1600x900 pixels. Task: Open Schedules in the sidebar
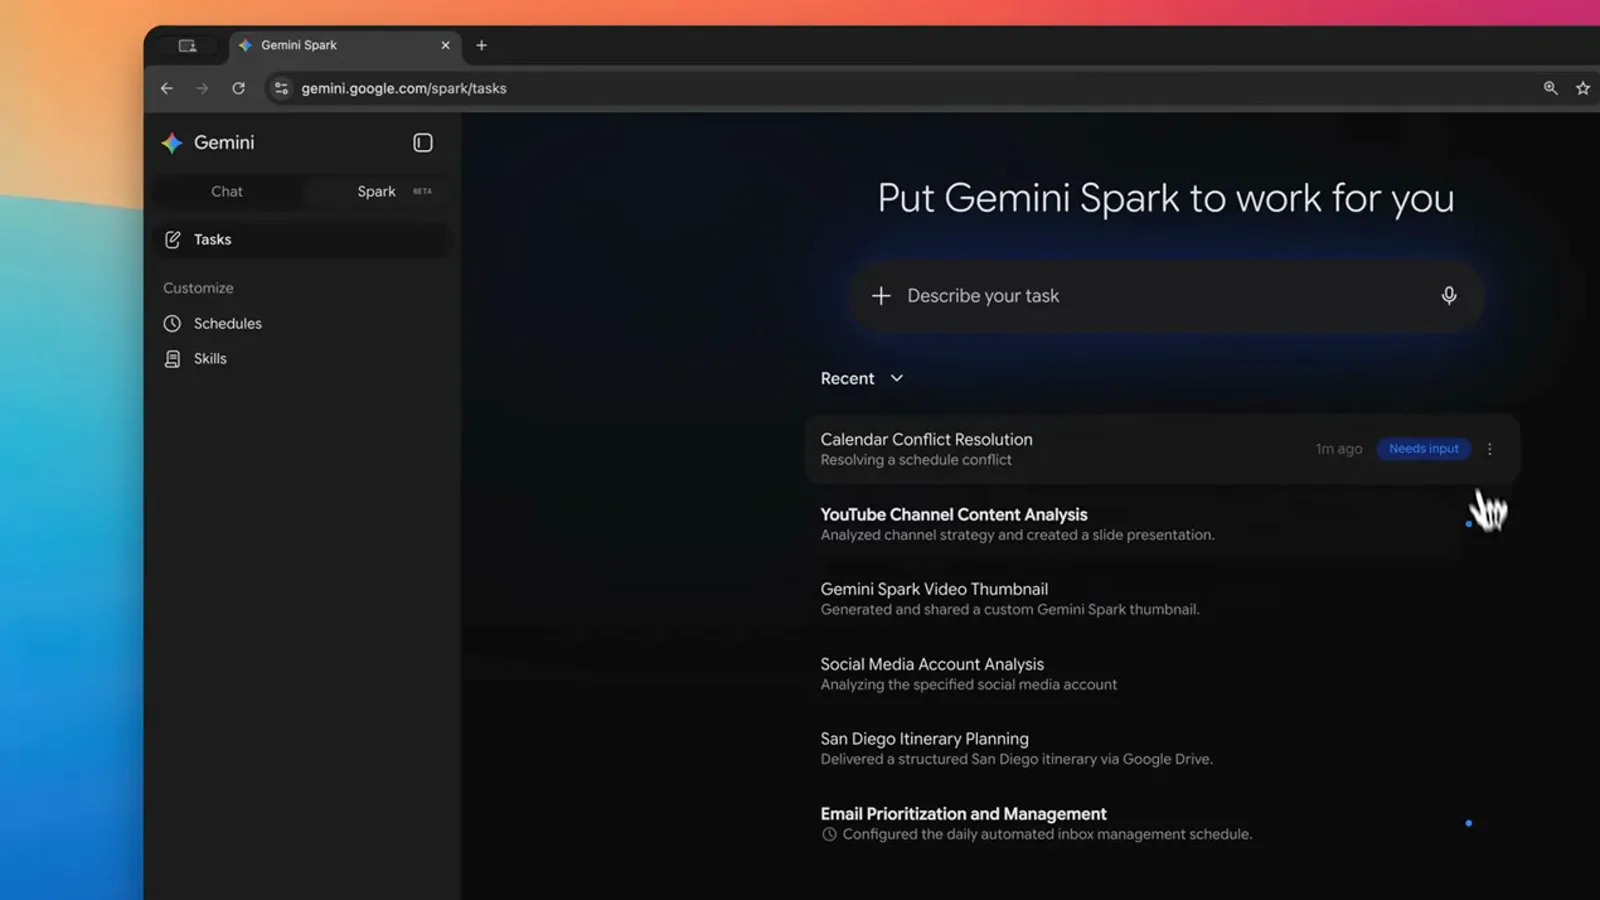[302, 324]
